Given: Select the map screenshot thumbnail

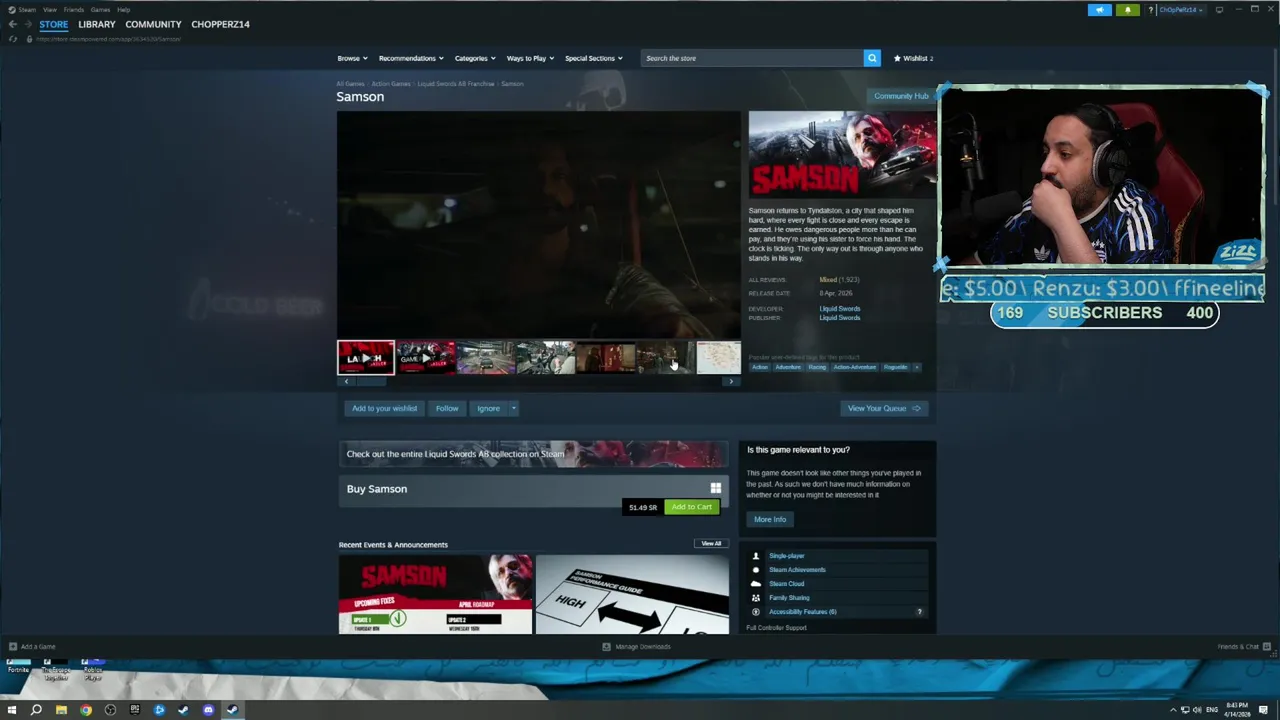Looking at the screenshot, I should pos(719,357).
